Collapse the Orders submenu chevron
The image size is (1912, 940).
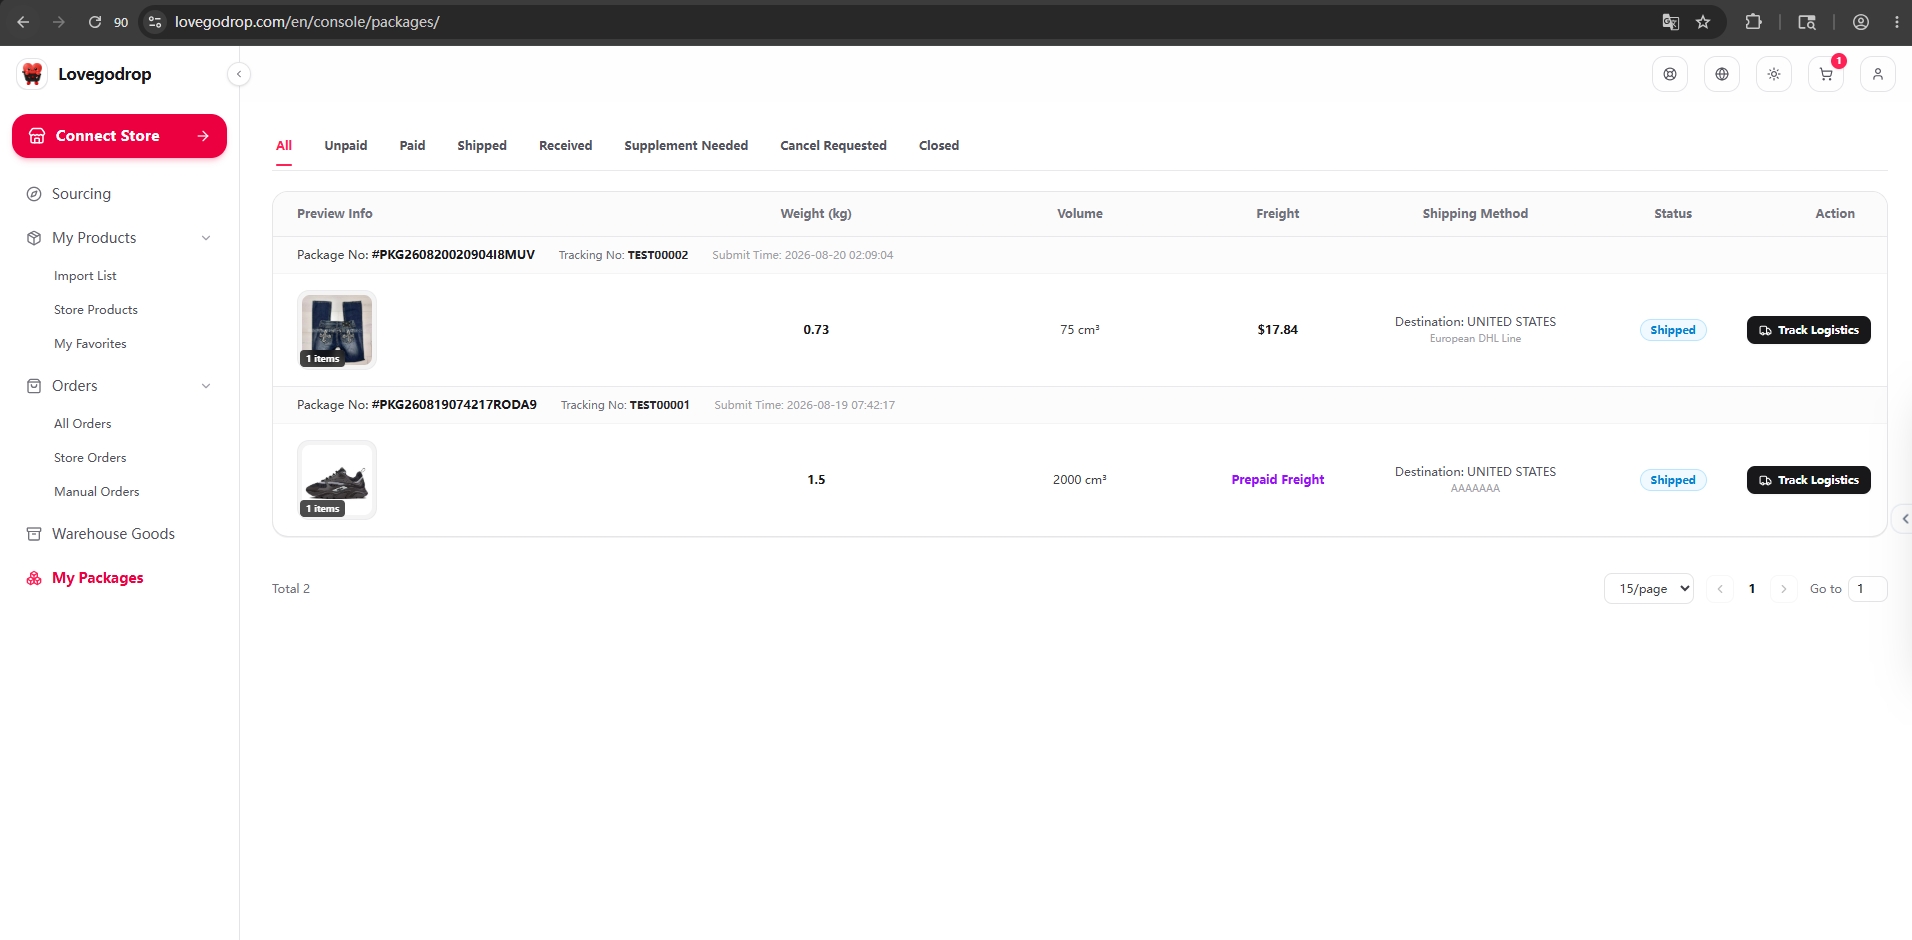click(206, 386)
